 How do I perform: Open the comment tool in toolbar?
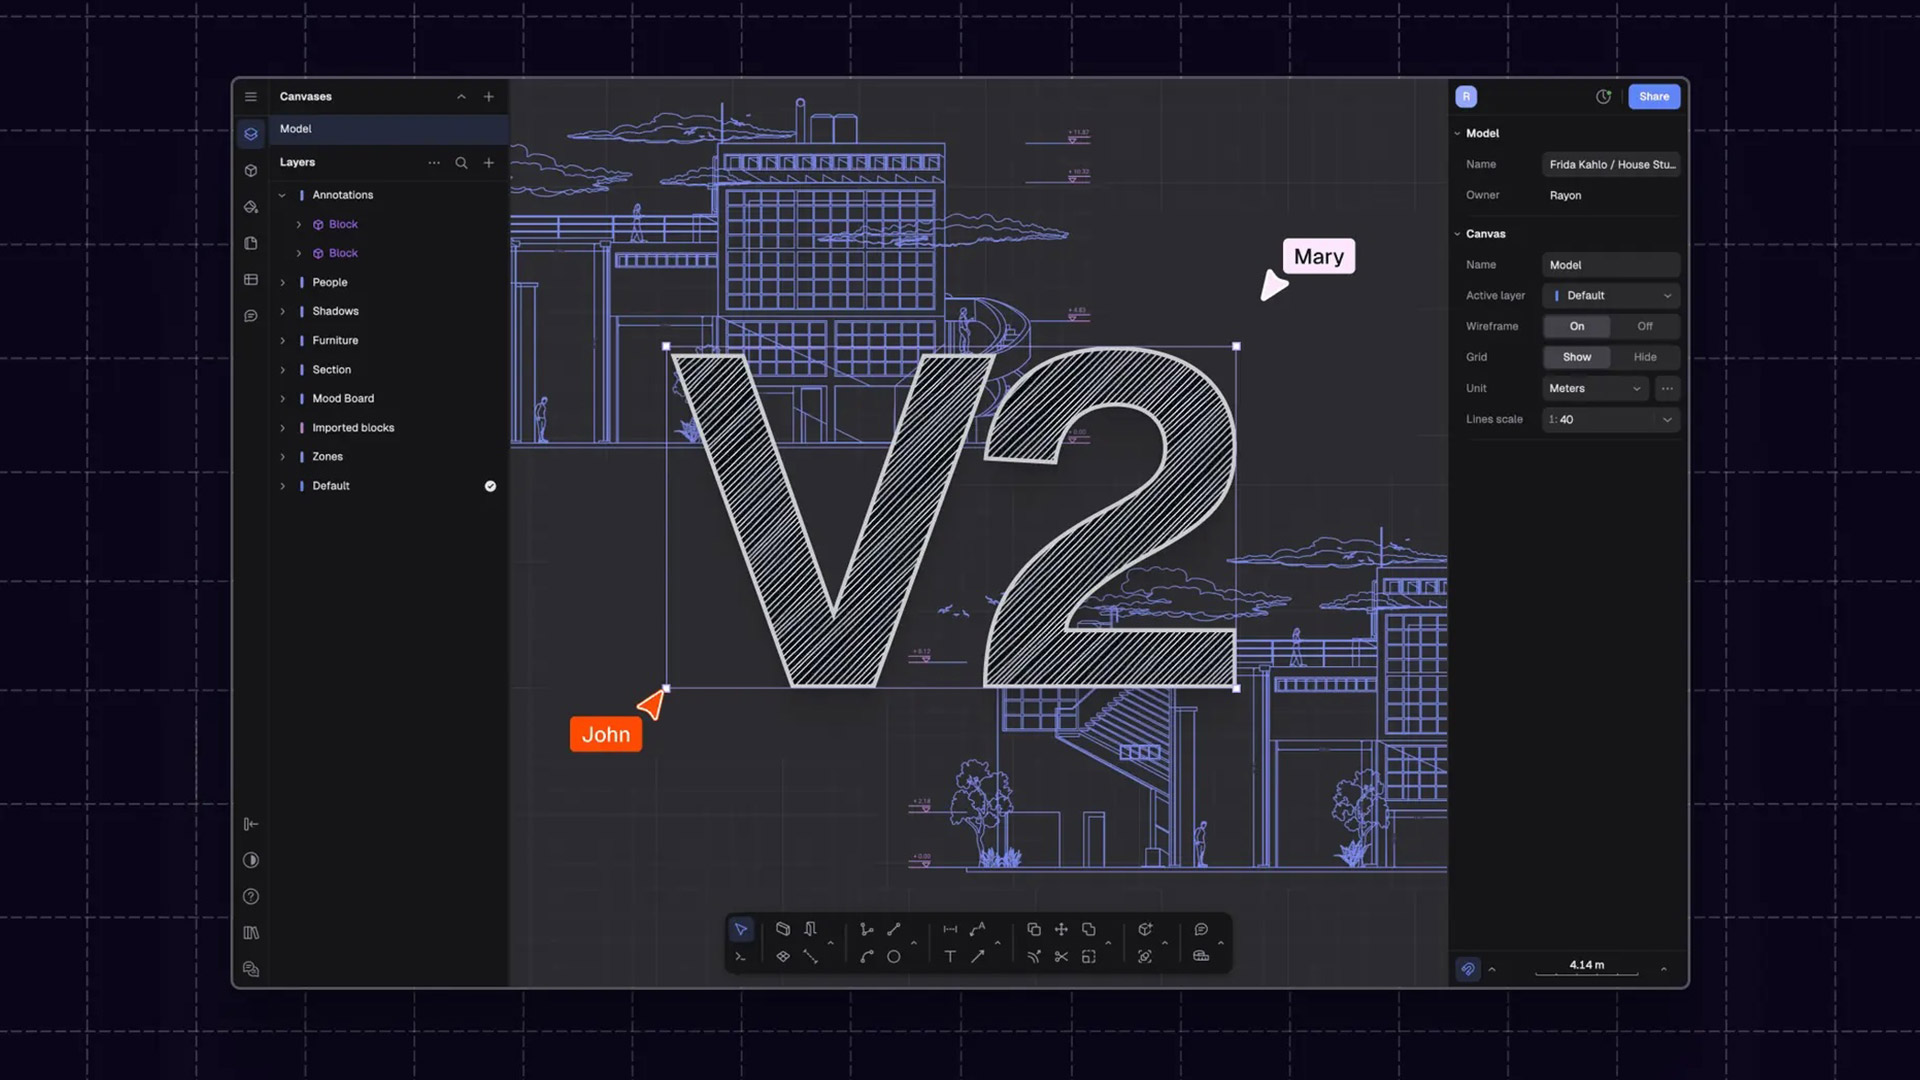coord(1201,929)
